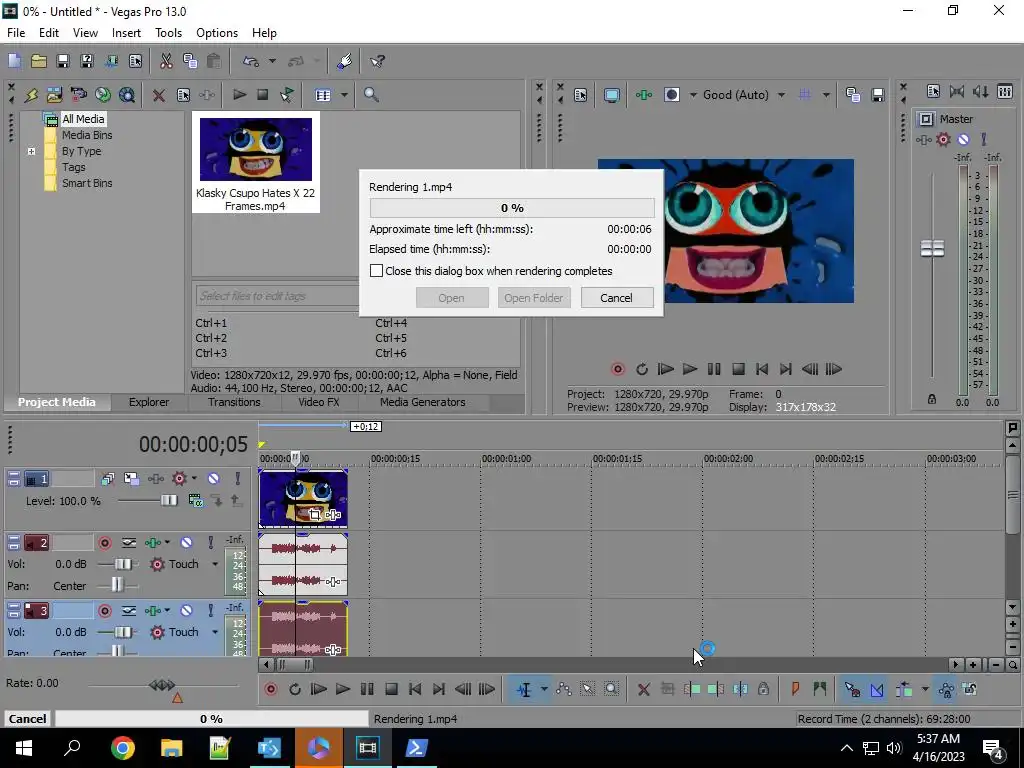The width and height of the screenshot is (1024, 768).
Task: Click the Play button under the video preview
Action: [690, 369]
